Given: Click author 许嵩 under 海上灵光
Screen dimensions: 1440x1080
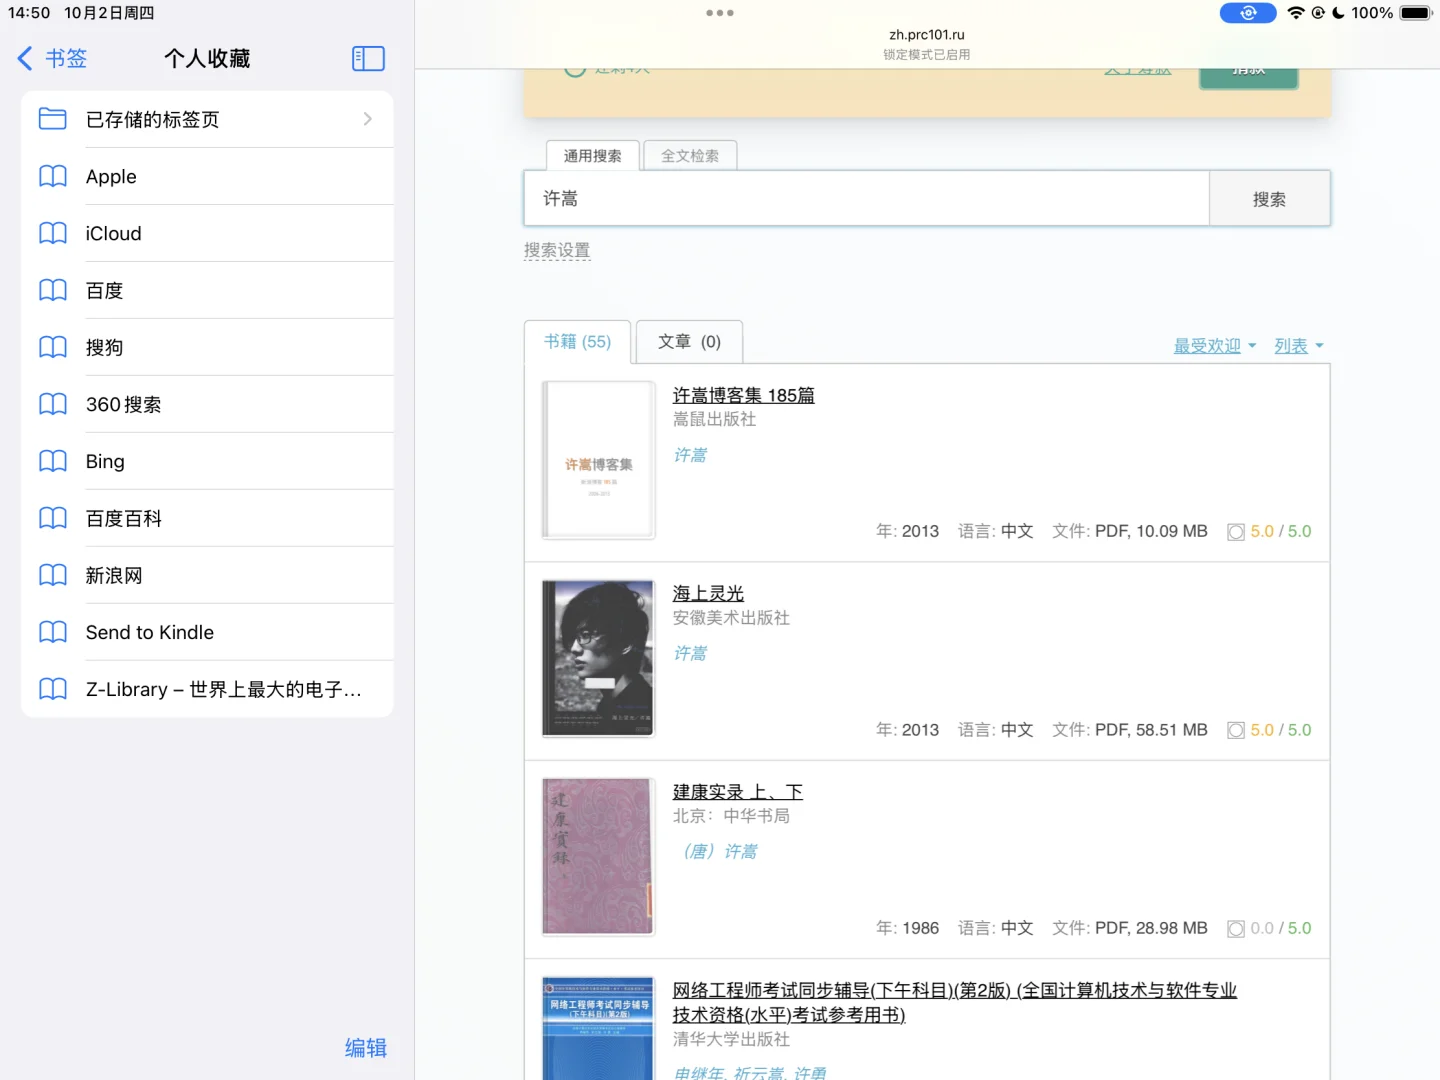Looking at the screenshot, I should pos(690,653).
